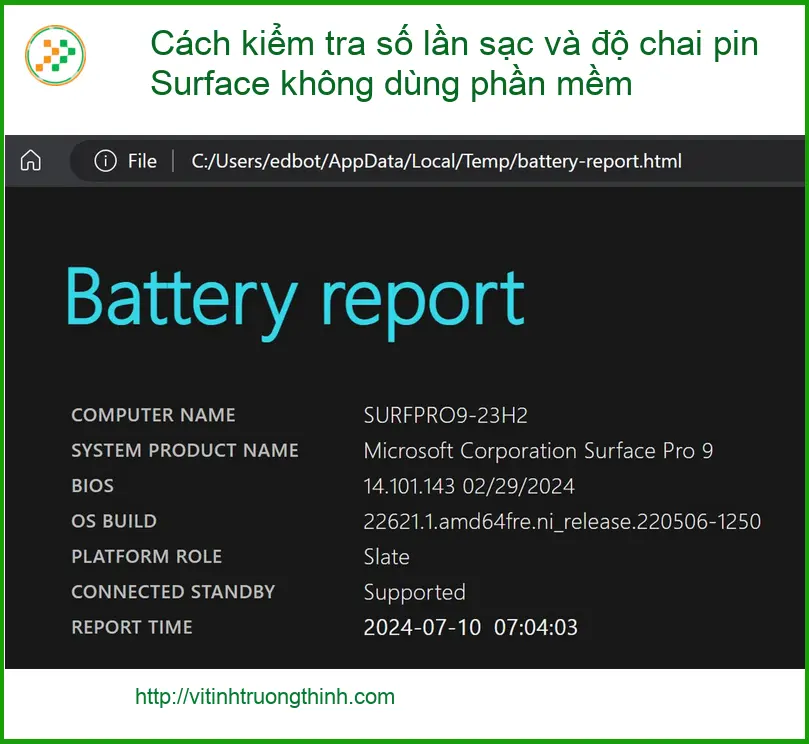809x744 pixels.
Task: Click the 'File' label in address bar
Action: tap(142, 161)
